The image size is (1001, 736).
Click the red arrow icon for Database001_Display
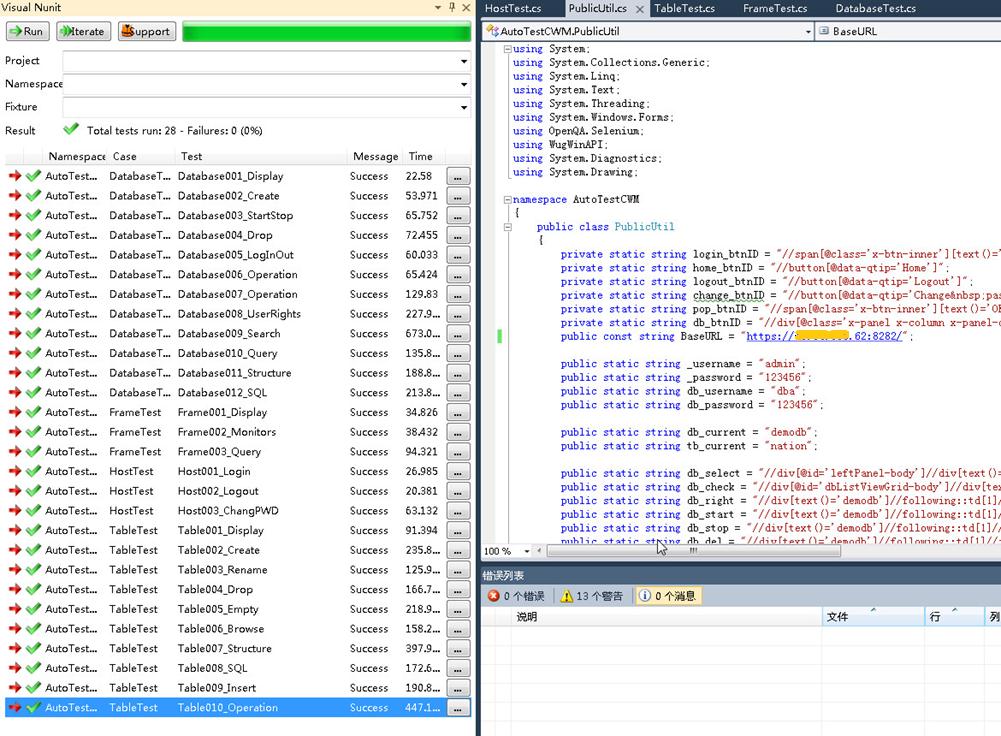(15, 176)
